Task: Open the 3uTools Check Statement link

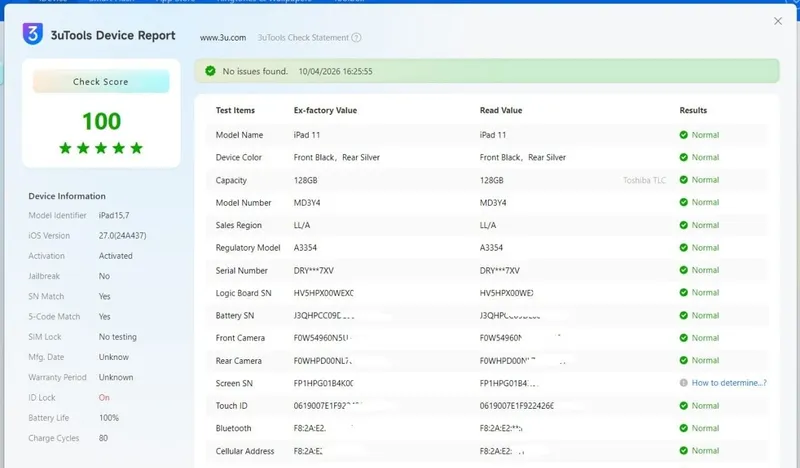Action: (x=303, y=38)
